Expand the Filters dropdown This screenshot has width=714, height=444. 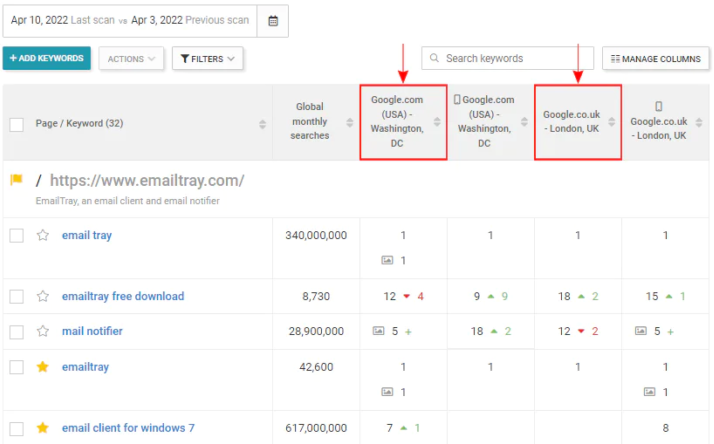point(208,59)
